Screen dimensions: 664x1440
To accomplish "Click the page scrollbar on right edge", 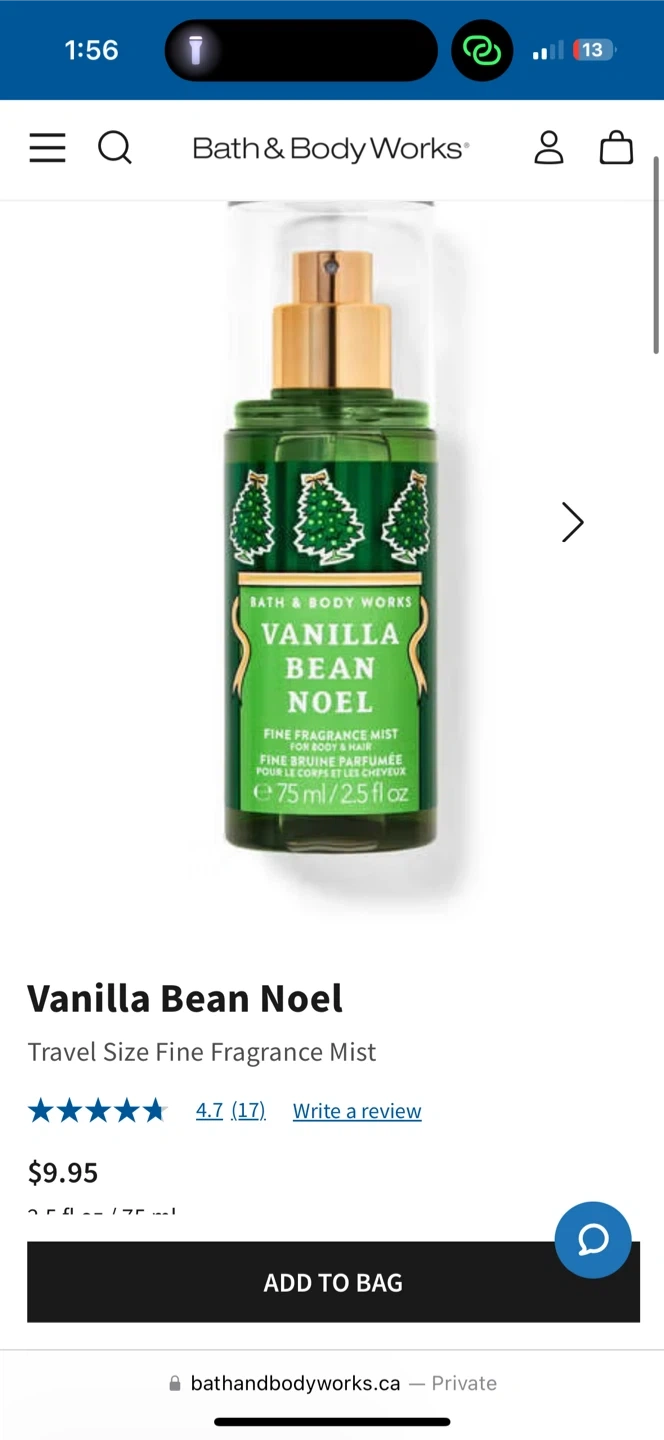I will [x=656, y=255].
